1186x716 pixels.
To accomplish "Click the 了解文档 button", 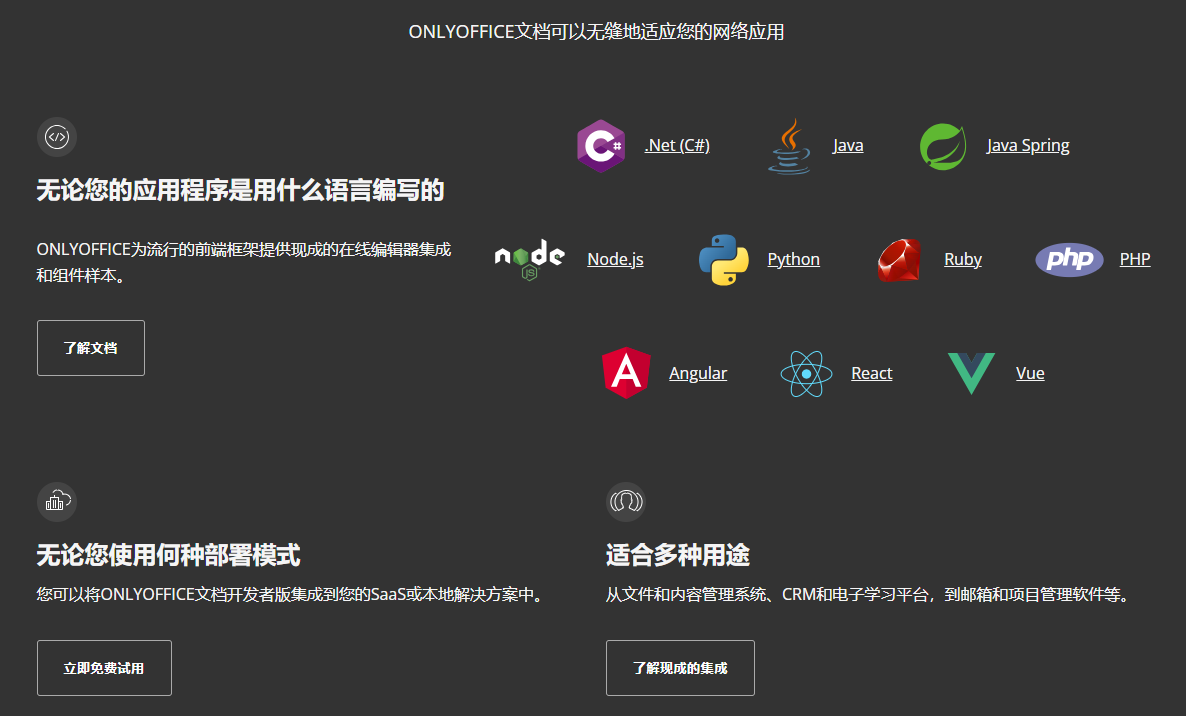I will coord(91,348).
